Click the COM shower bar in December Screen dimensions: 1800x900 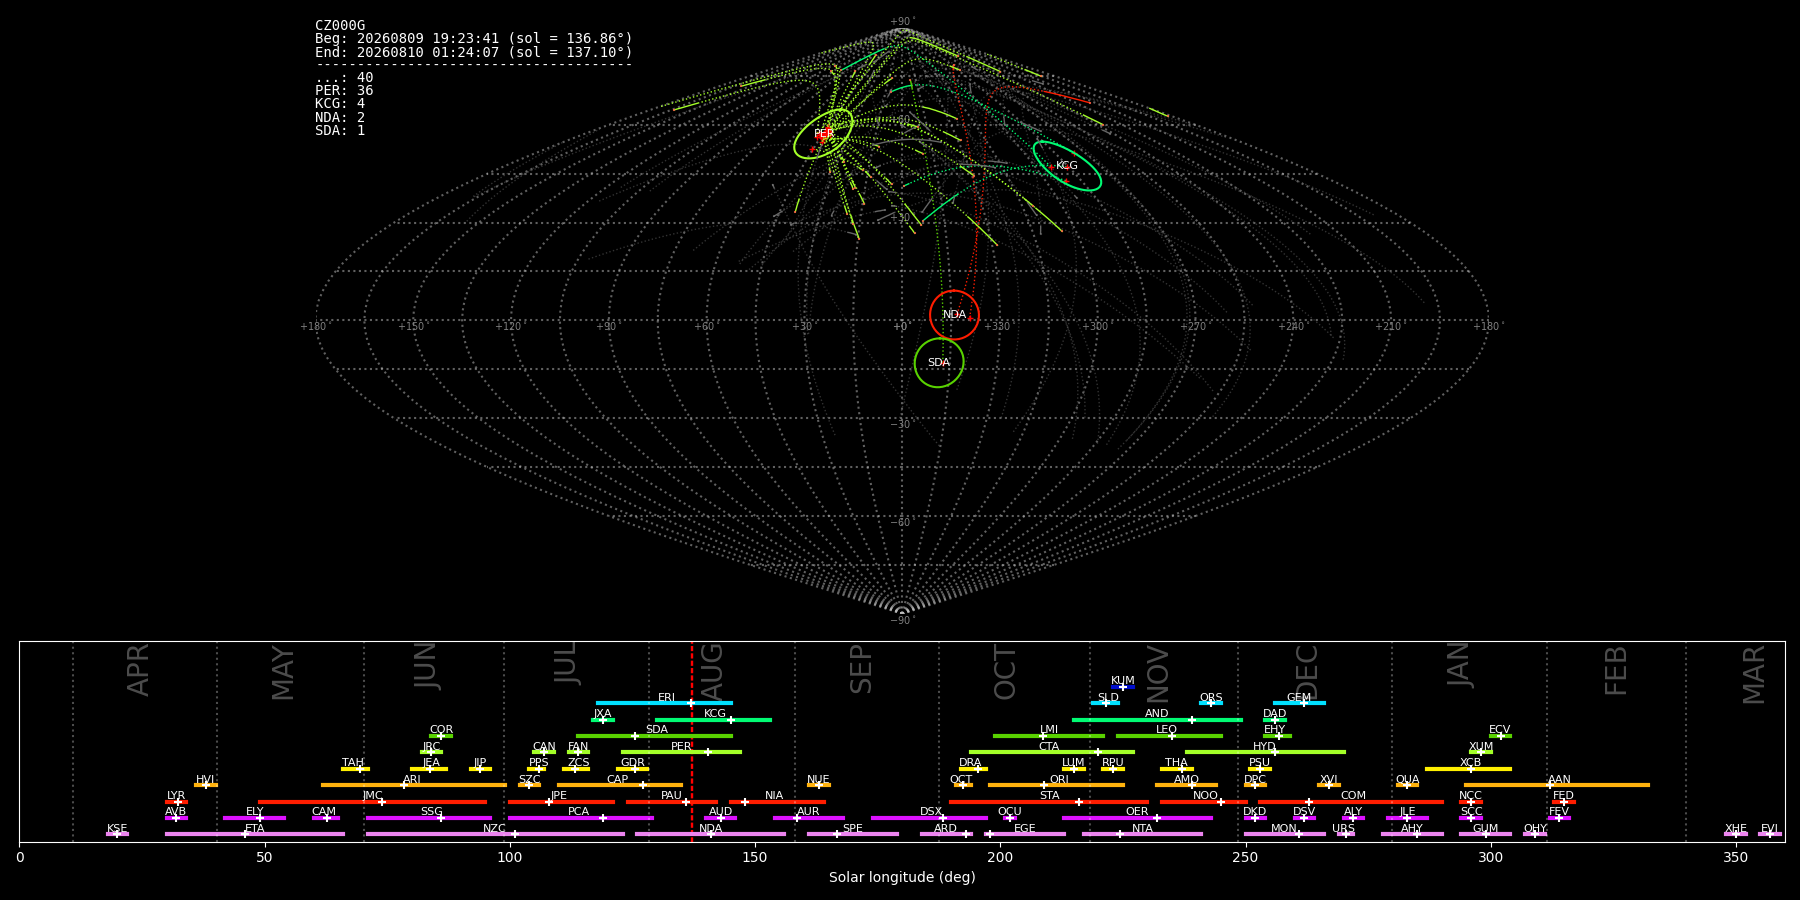1351,802
